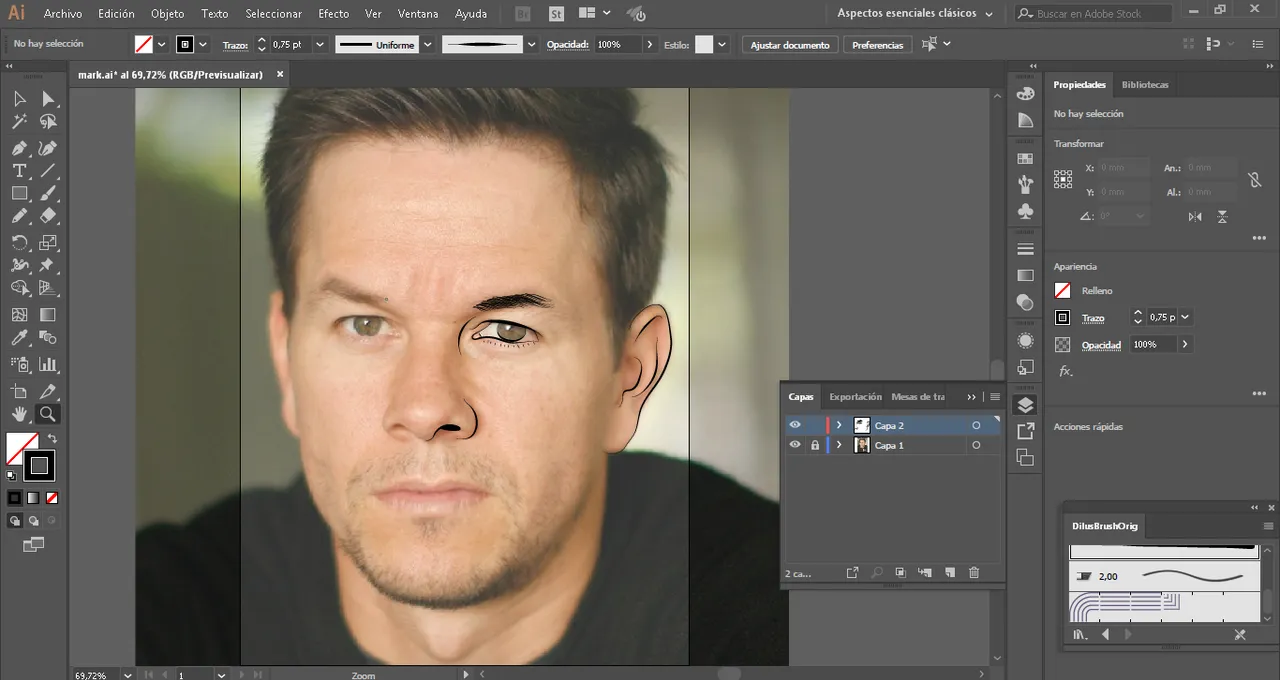Choose the Line Segment tool

pos(48,171)
